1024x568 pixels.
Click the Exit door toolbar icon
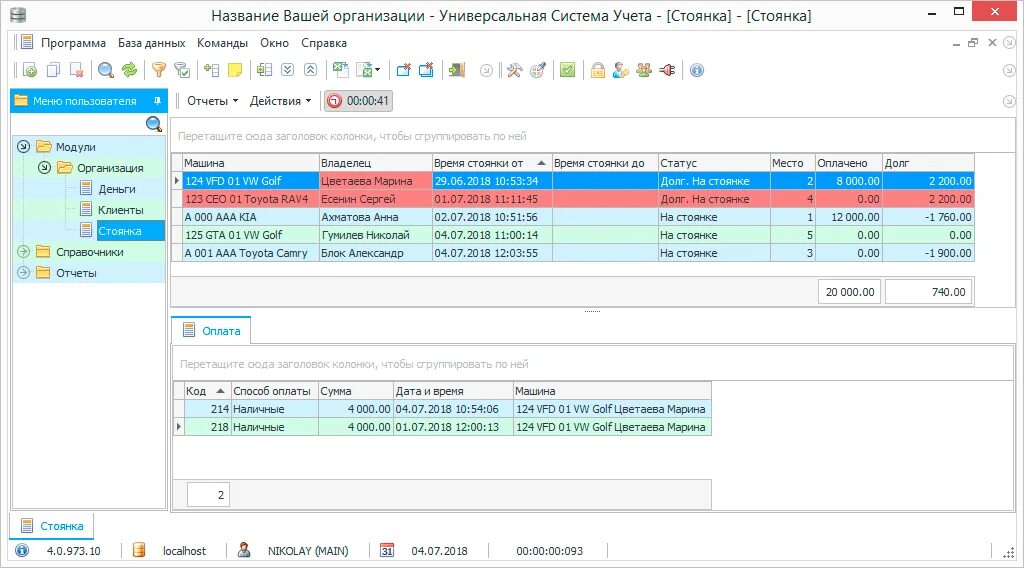456,70
